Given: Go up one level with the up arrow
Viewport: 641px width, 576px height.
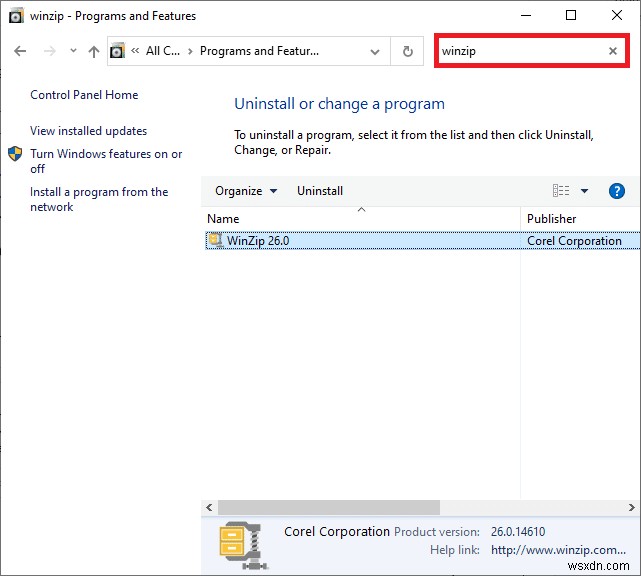Looking at the screenshot, I should (94, 51).
